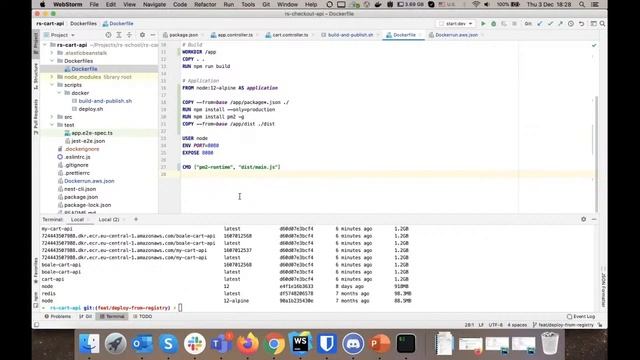Open the Tools menu
The width and height of the screenshot is (640, 360).
248,4
